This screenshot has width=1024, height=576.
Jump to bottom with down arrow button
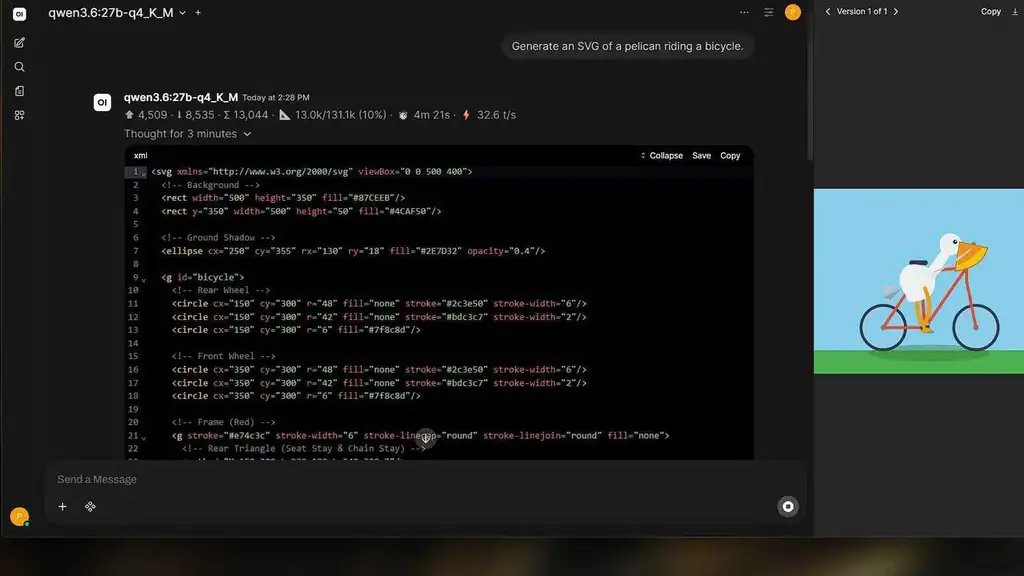click(x=425, y=438)
